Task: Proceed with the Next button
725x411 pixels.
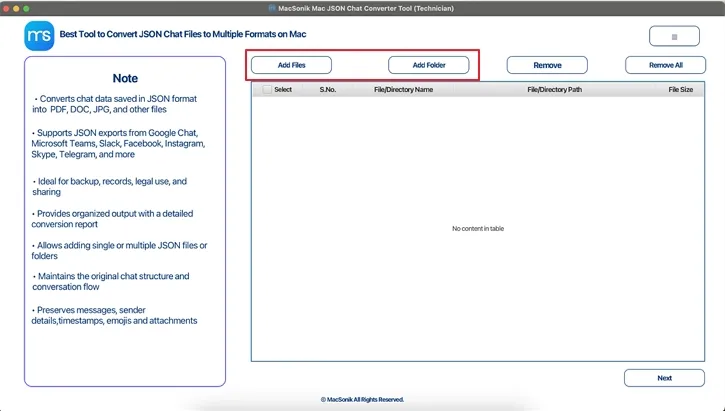Action: click(x=664, y=378)
